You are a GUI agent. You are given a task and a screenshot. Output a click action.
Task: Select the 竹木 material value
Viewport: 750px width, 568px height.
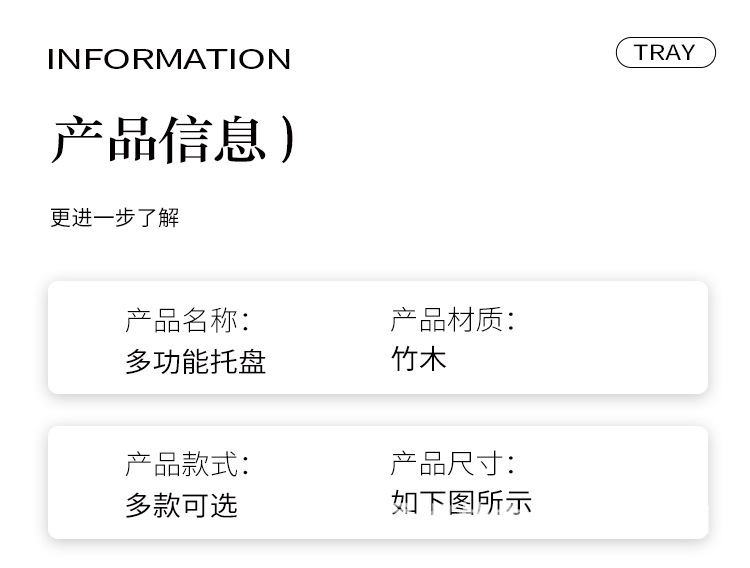click(418, 359)
